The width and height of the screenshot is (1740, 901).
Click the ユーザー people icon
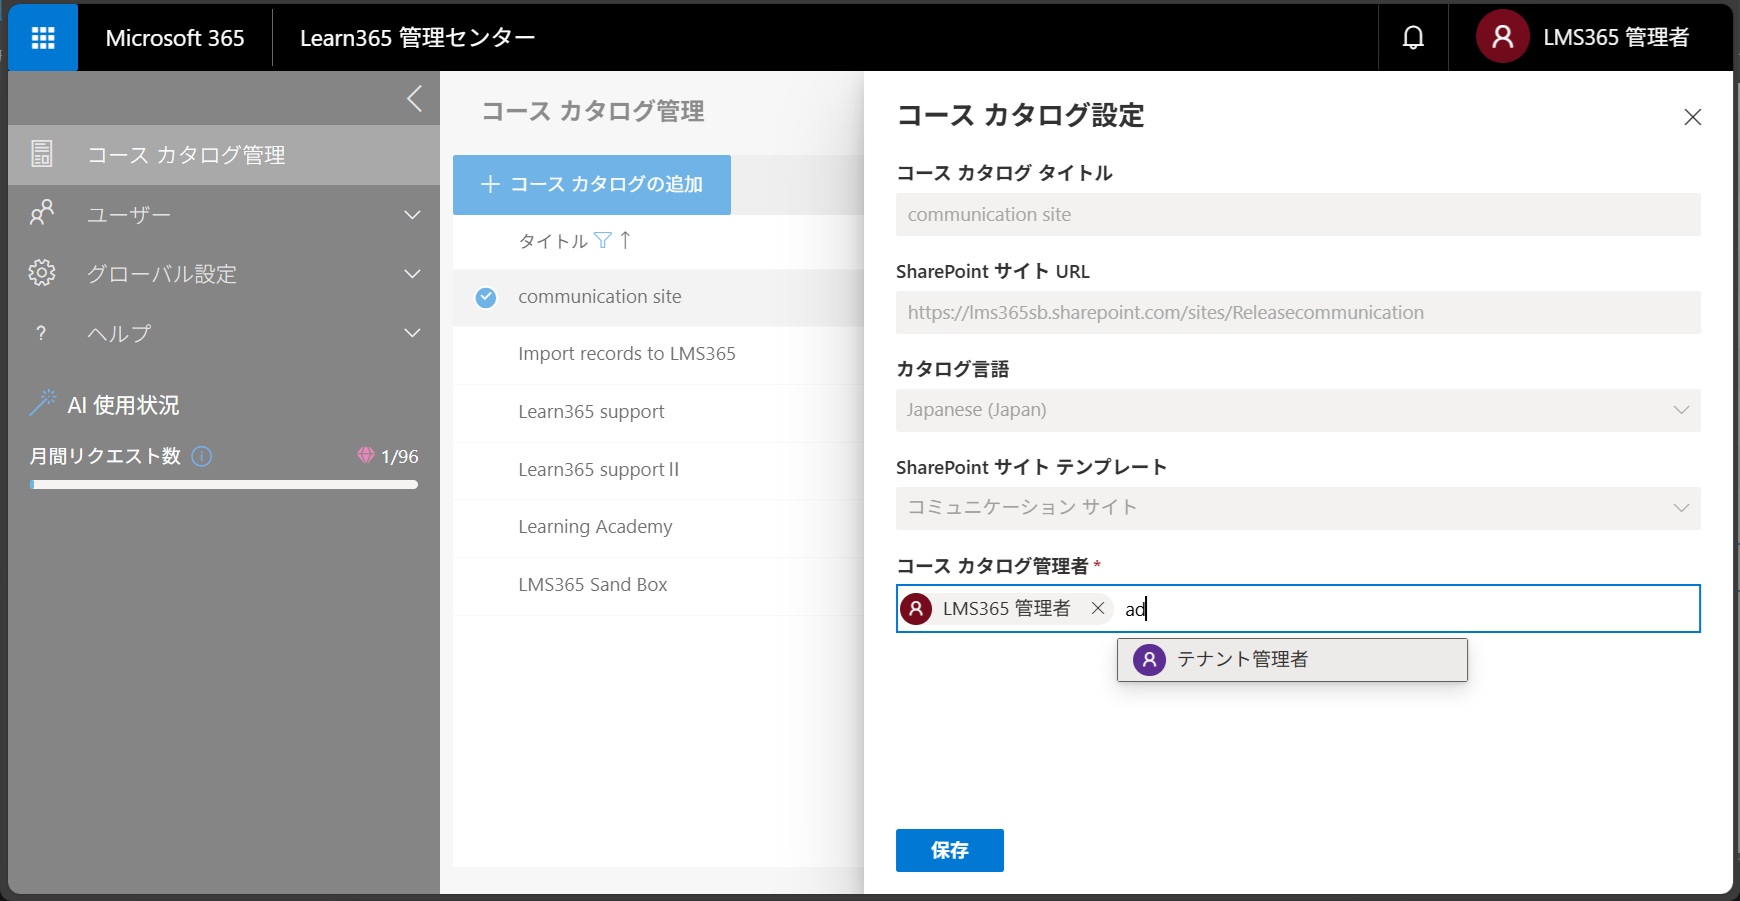point(42,213)
